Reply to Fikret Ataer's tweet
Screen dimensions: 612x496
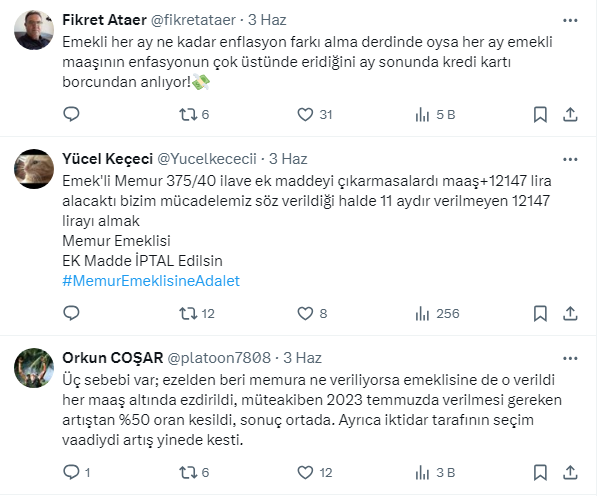[71, 115]
